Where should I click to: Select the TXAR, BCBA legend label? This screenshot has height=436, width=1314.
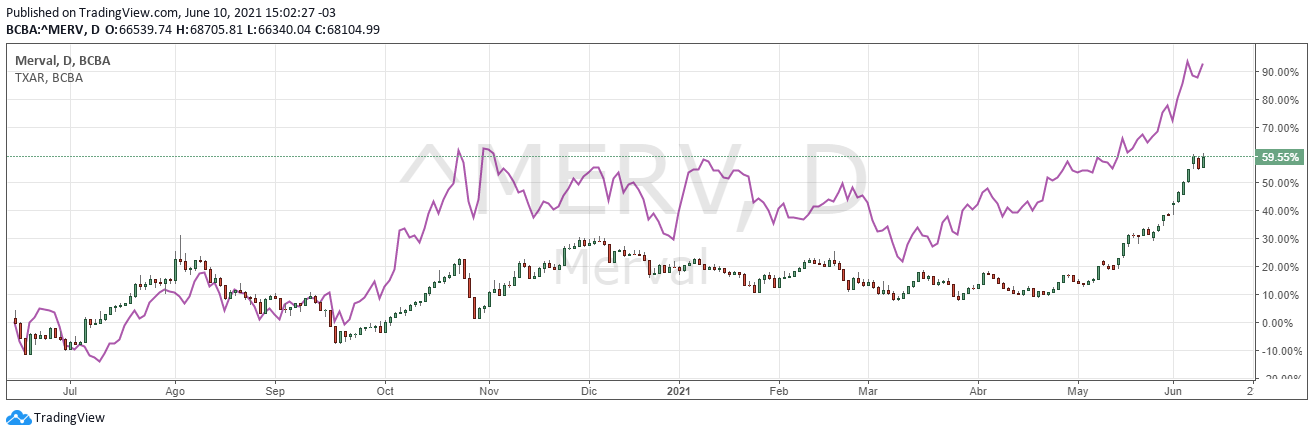48,77
